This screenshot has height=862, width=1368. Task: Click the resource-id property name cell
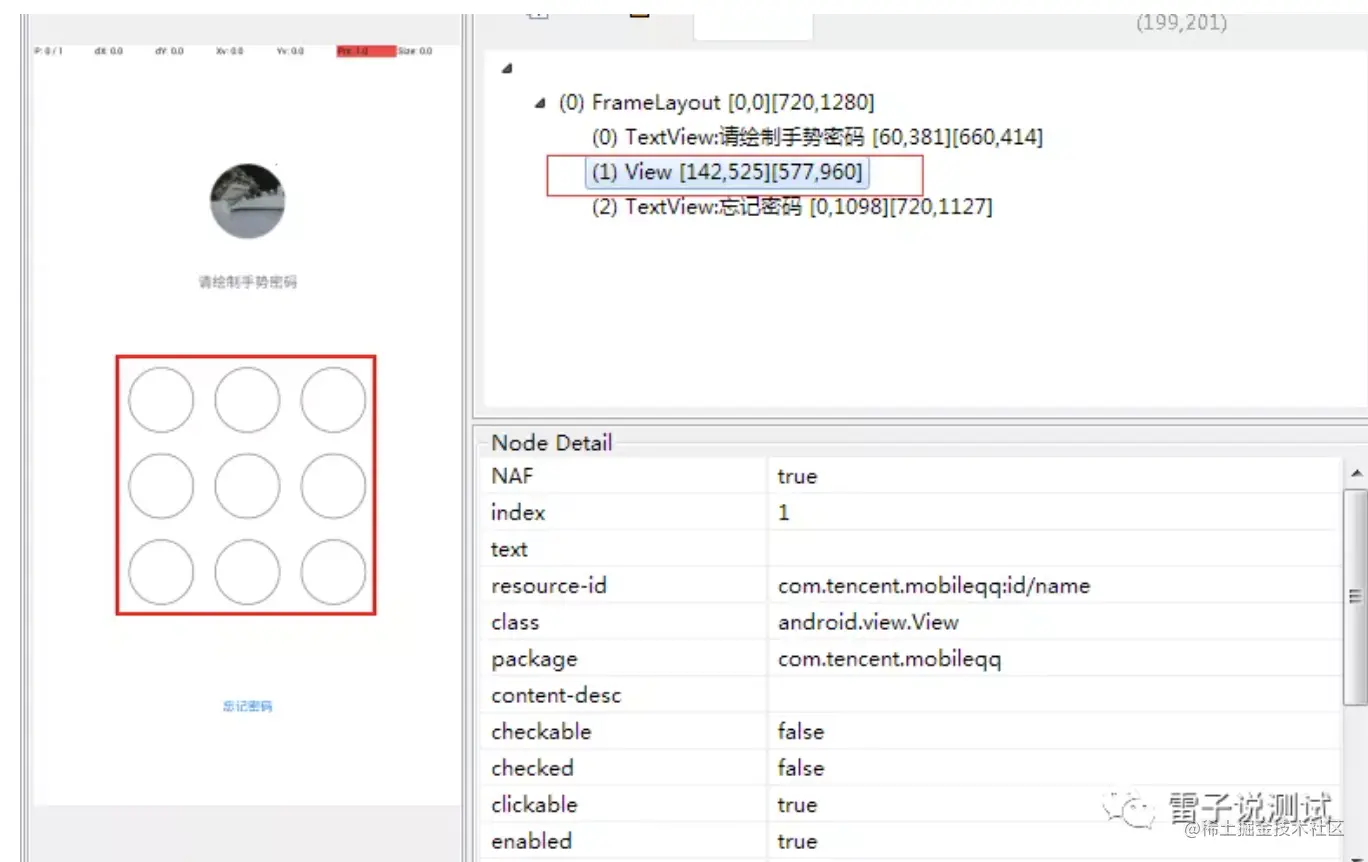624,585
